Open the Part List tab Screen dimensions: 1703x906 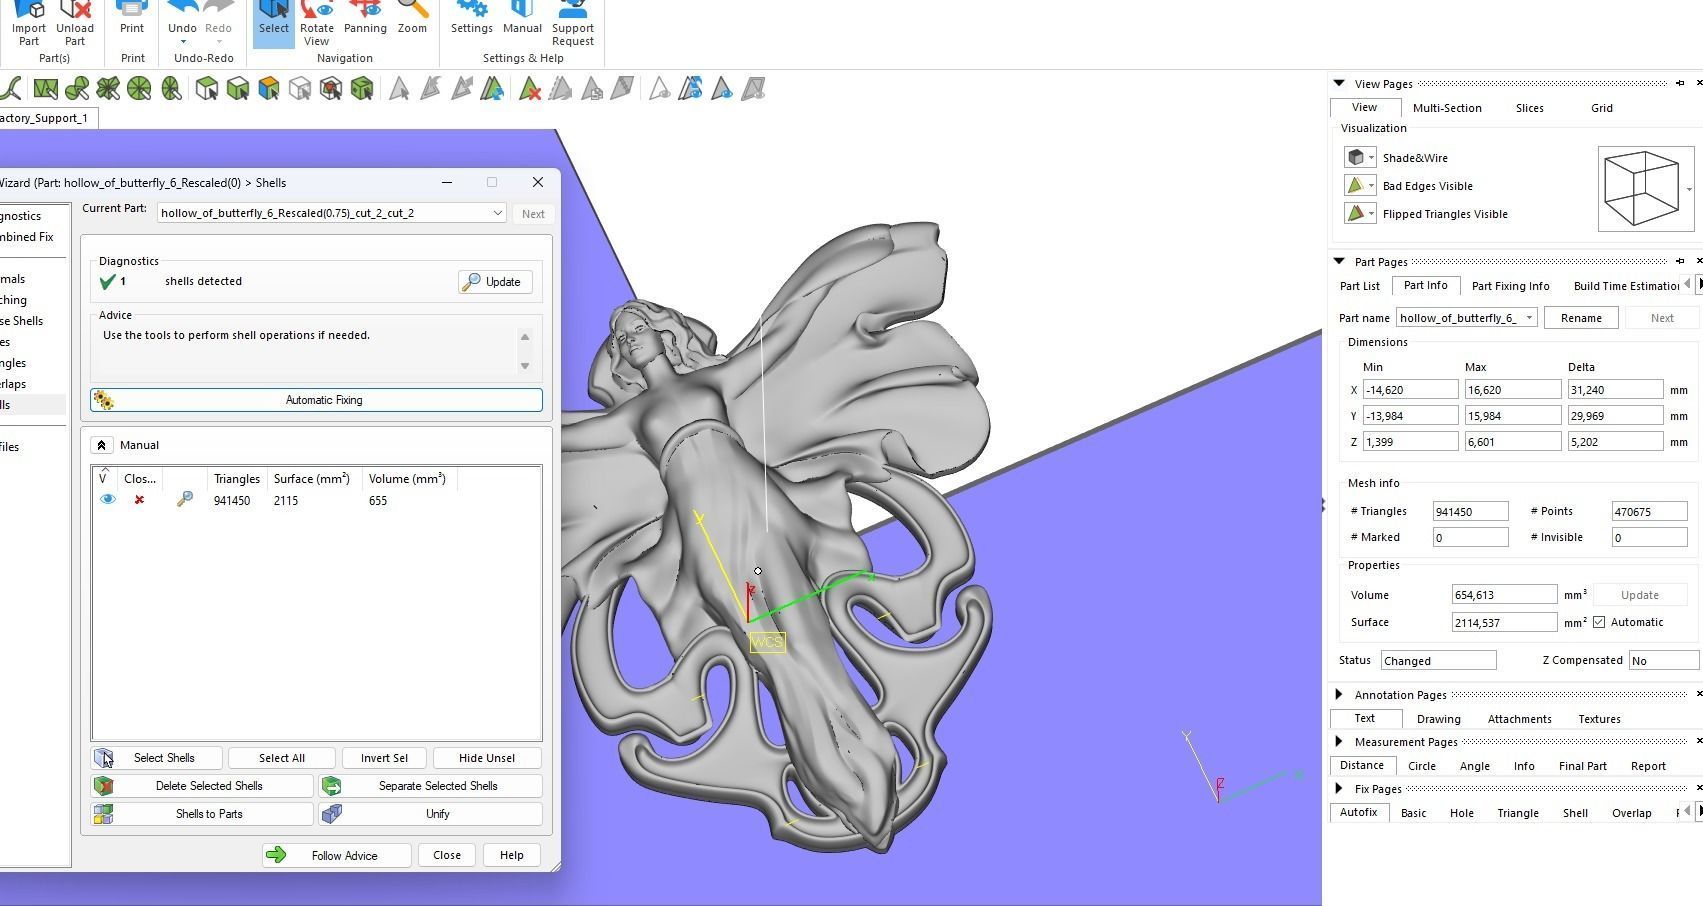1359,286
